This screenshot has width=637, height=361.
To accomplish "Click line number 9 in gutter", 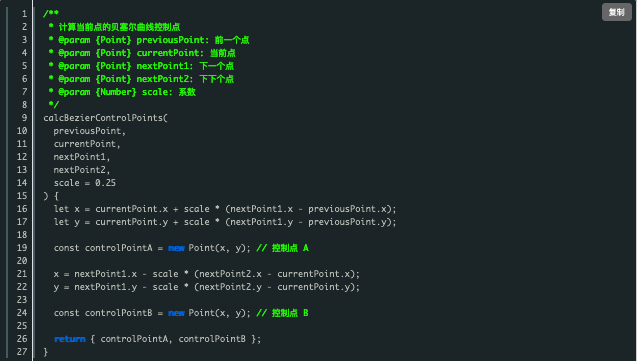I will coord(24,118).
